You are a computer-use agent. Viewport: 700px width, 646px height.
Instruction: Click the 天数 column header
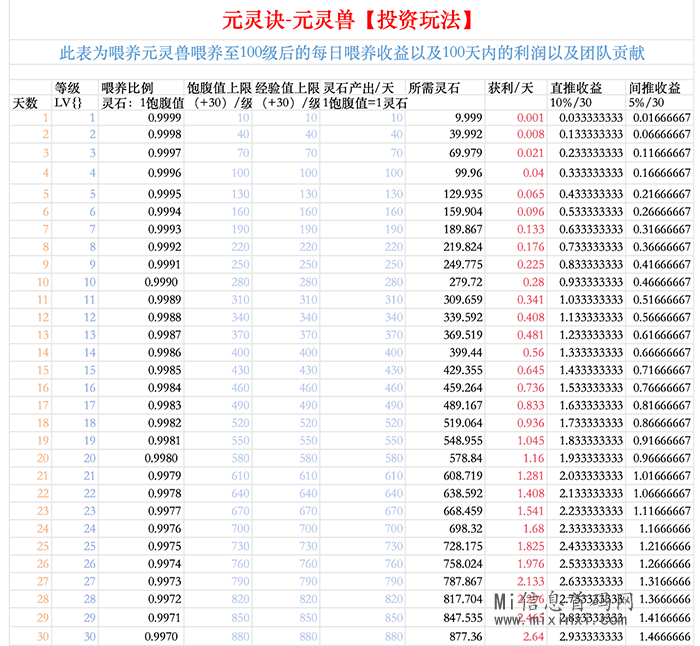coord(25,102)
